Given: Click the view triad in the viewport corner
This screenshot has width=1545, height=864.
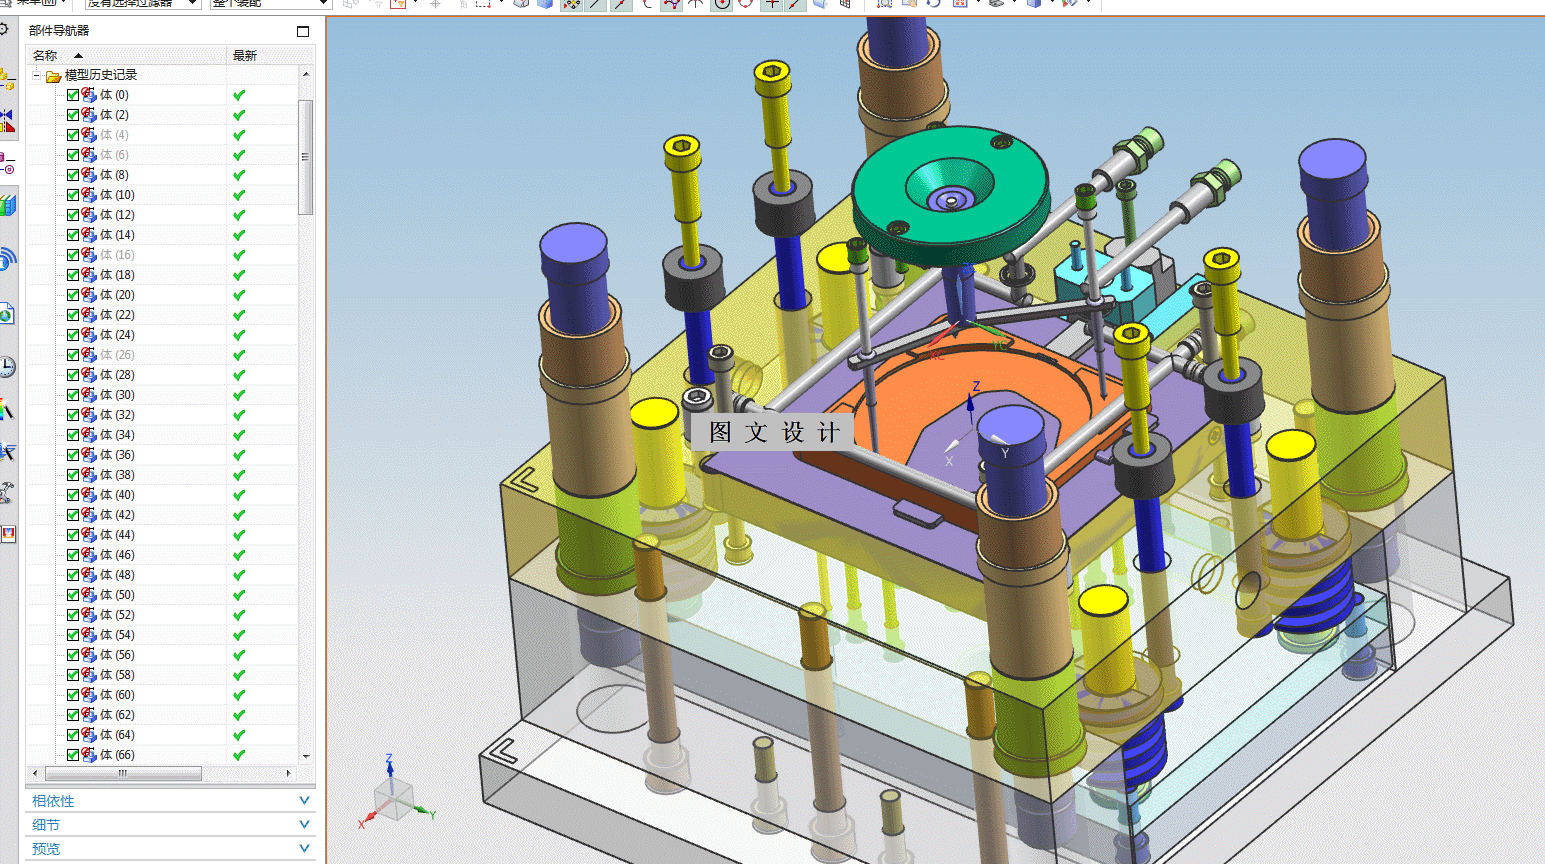Looking at the screenshot, I should [x=395, y=795].
